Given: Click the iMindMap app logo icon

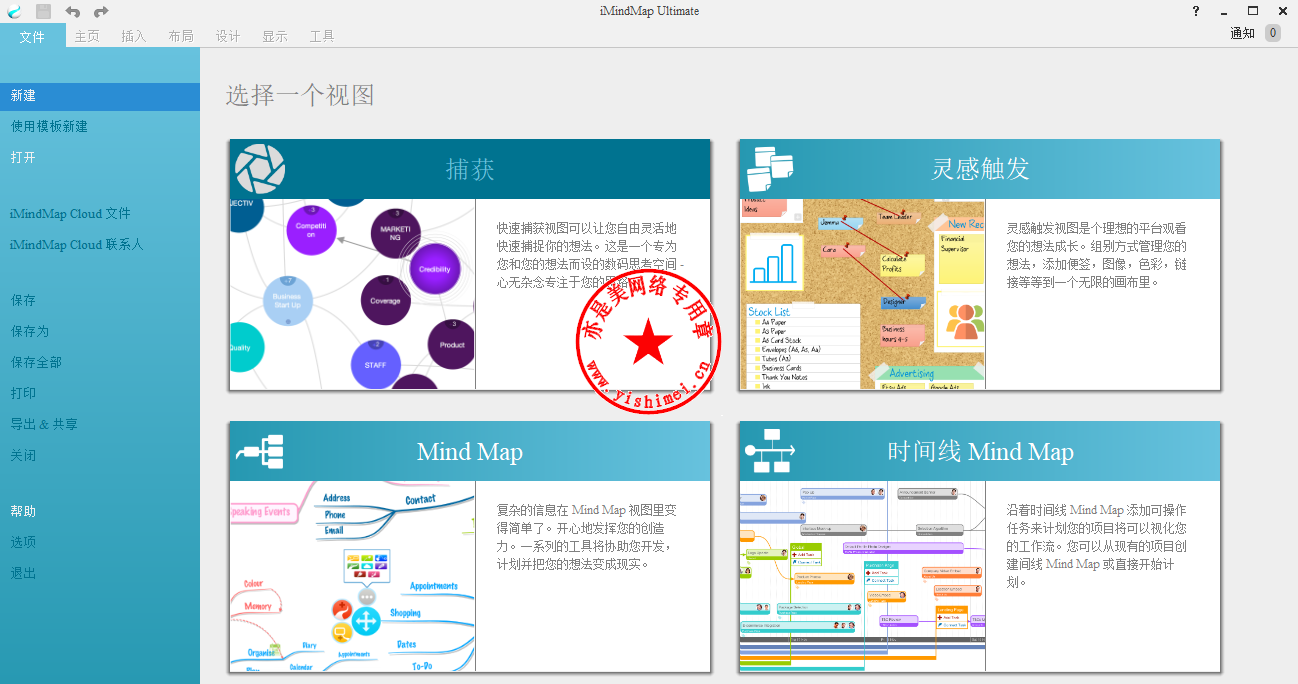Looking at the screenshot, I should [14, 12].
